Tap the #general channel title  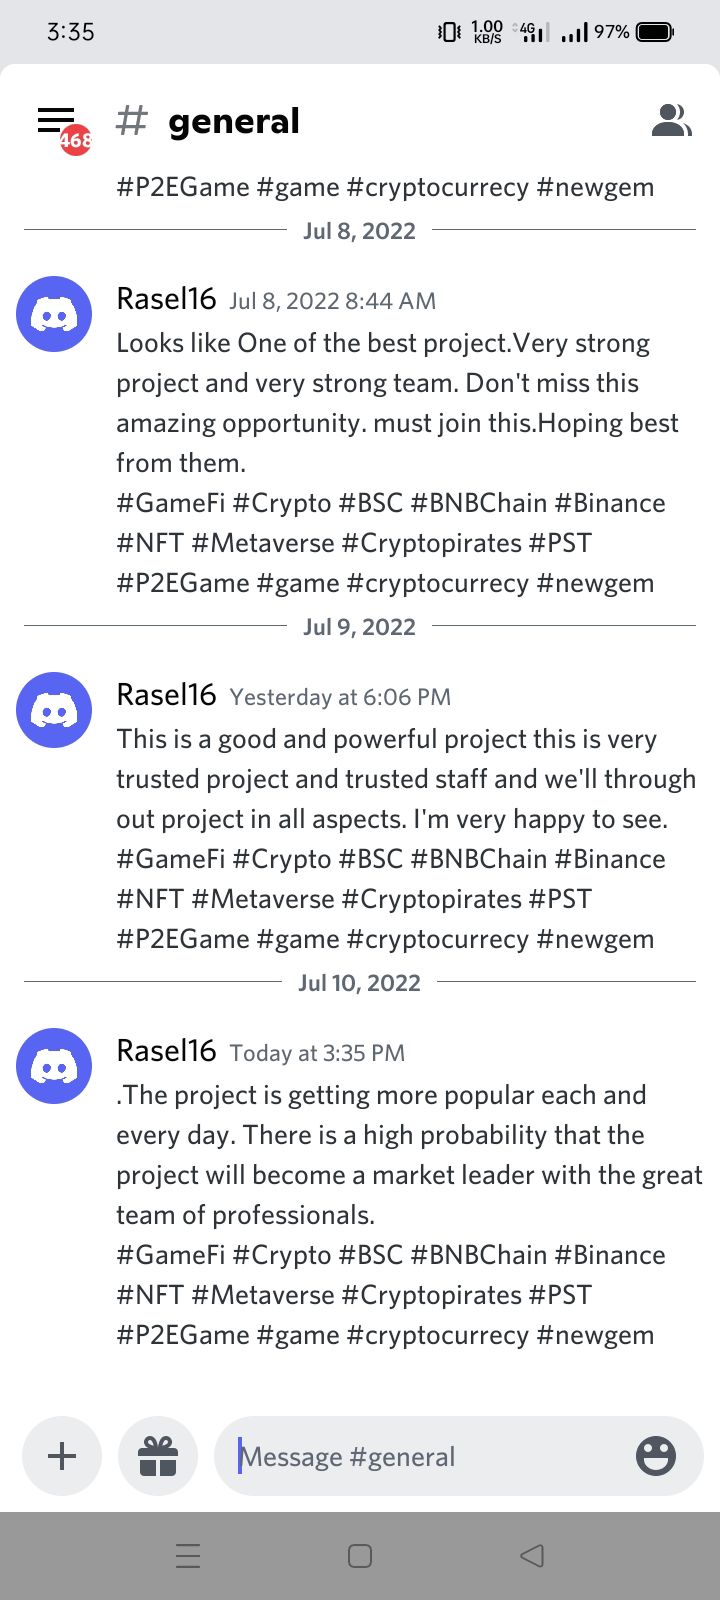[233, 121]
